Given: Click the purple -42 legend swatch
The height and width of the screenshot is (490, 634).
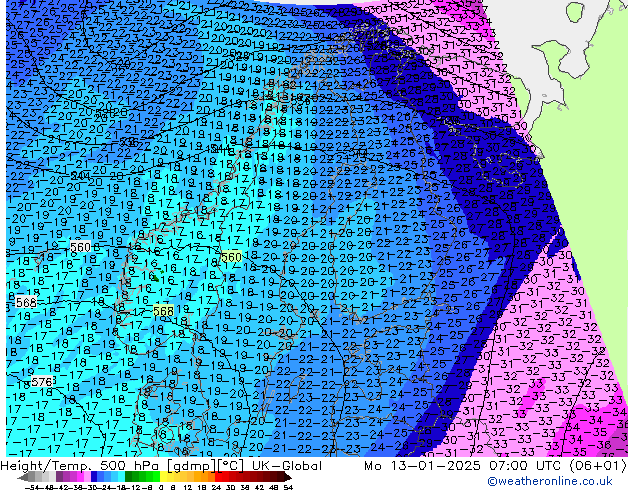Looking at the screenshot, I should click(59, 478).
